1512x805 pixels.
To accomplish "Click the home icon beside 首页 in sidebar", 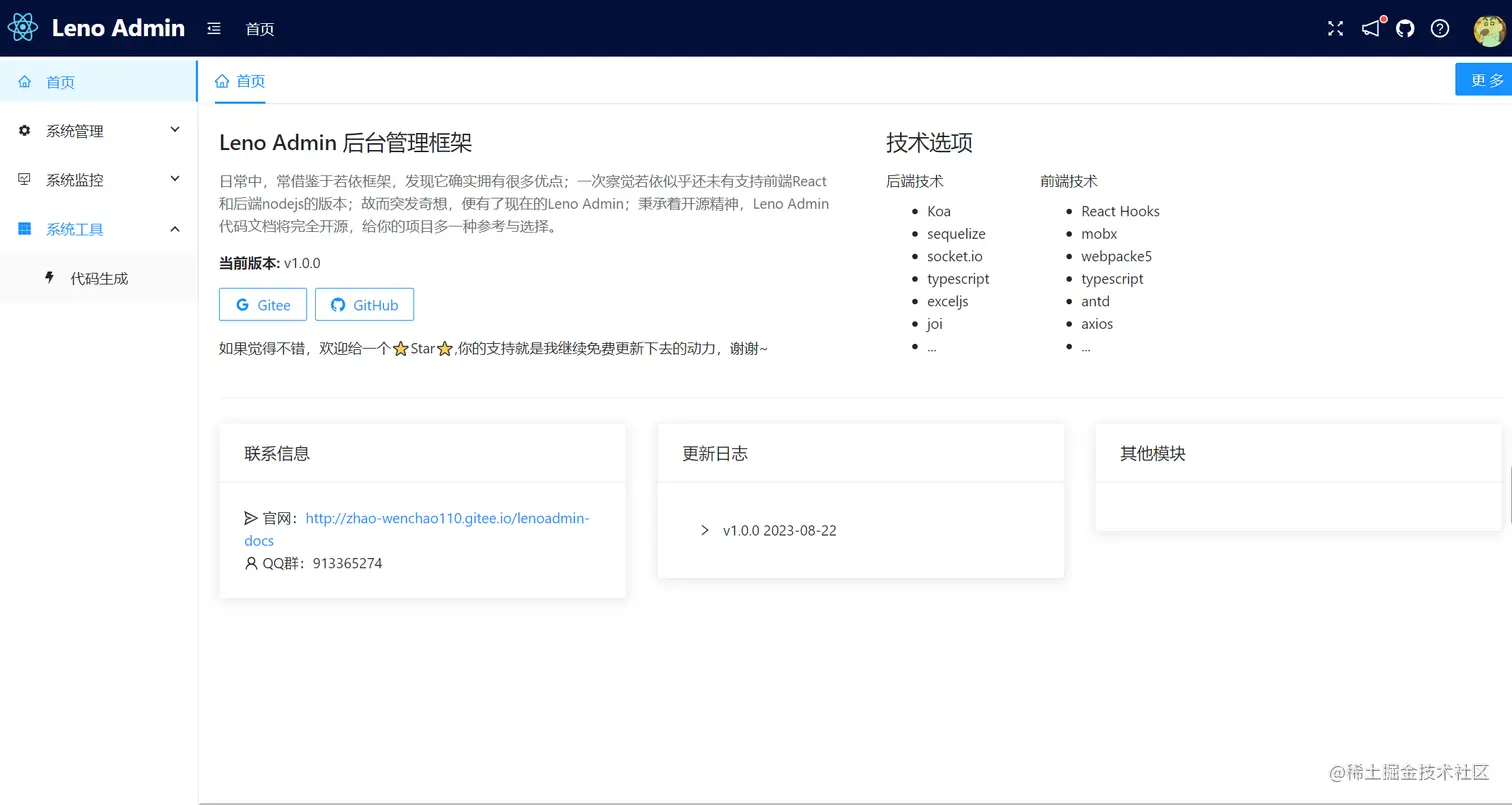I will click(25, 82).
